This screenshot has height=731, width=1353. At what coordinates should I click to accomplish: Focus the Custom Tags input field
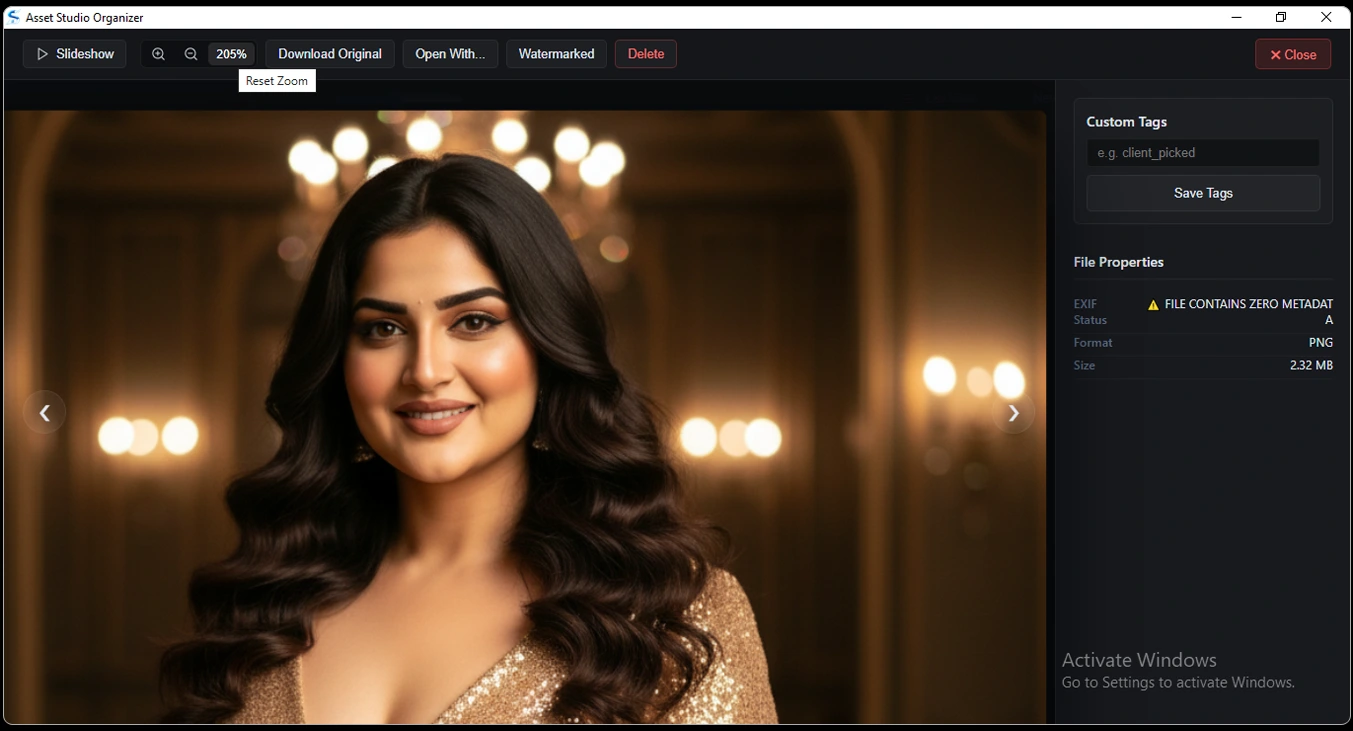pos(1203,153)
